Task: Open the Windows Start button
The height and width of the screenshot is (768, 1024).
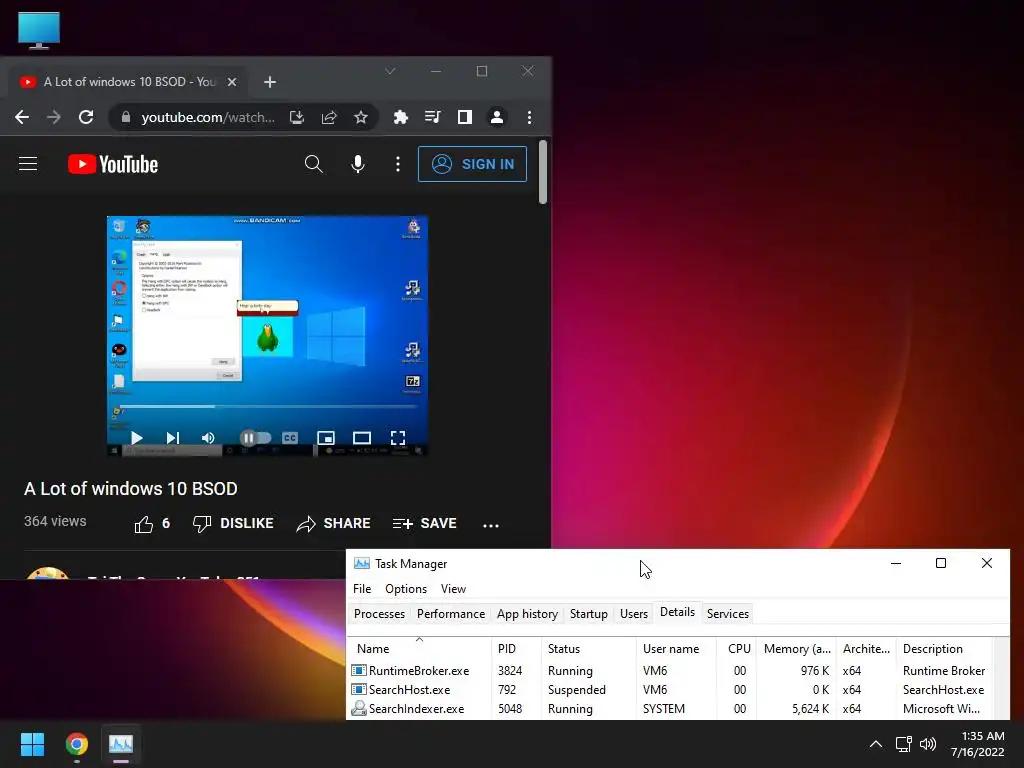Action: (x=32, y=744)
